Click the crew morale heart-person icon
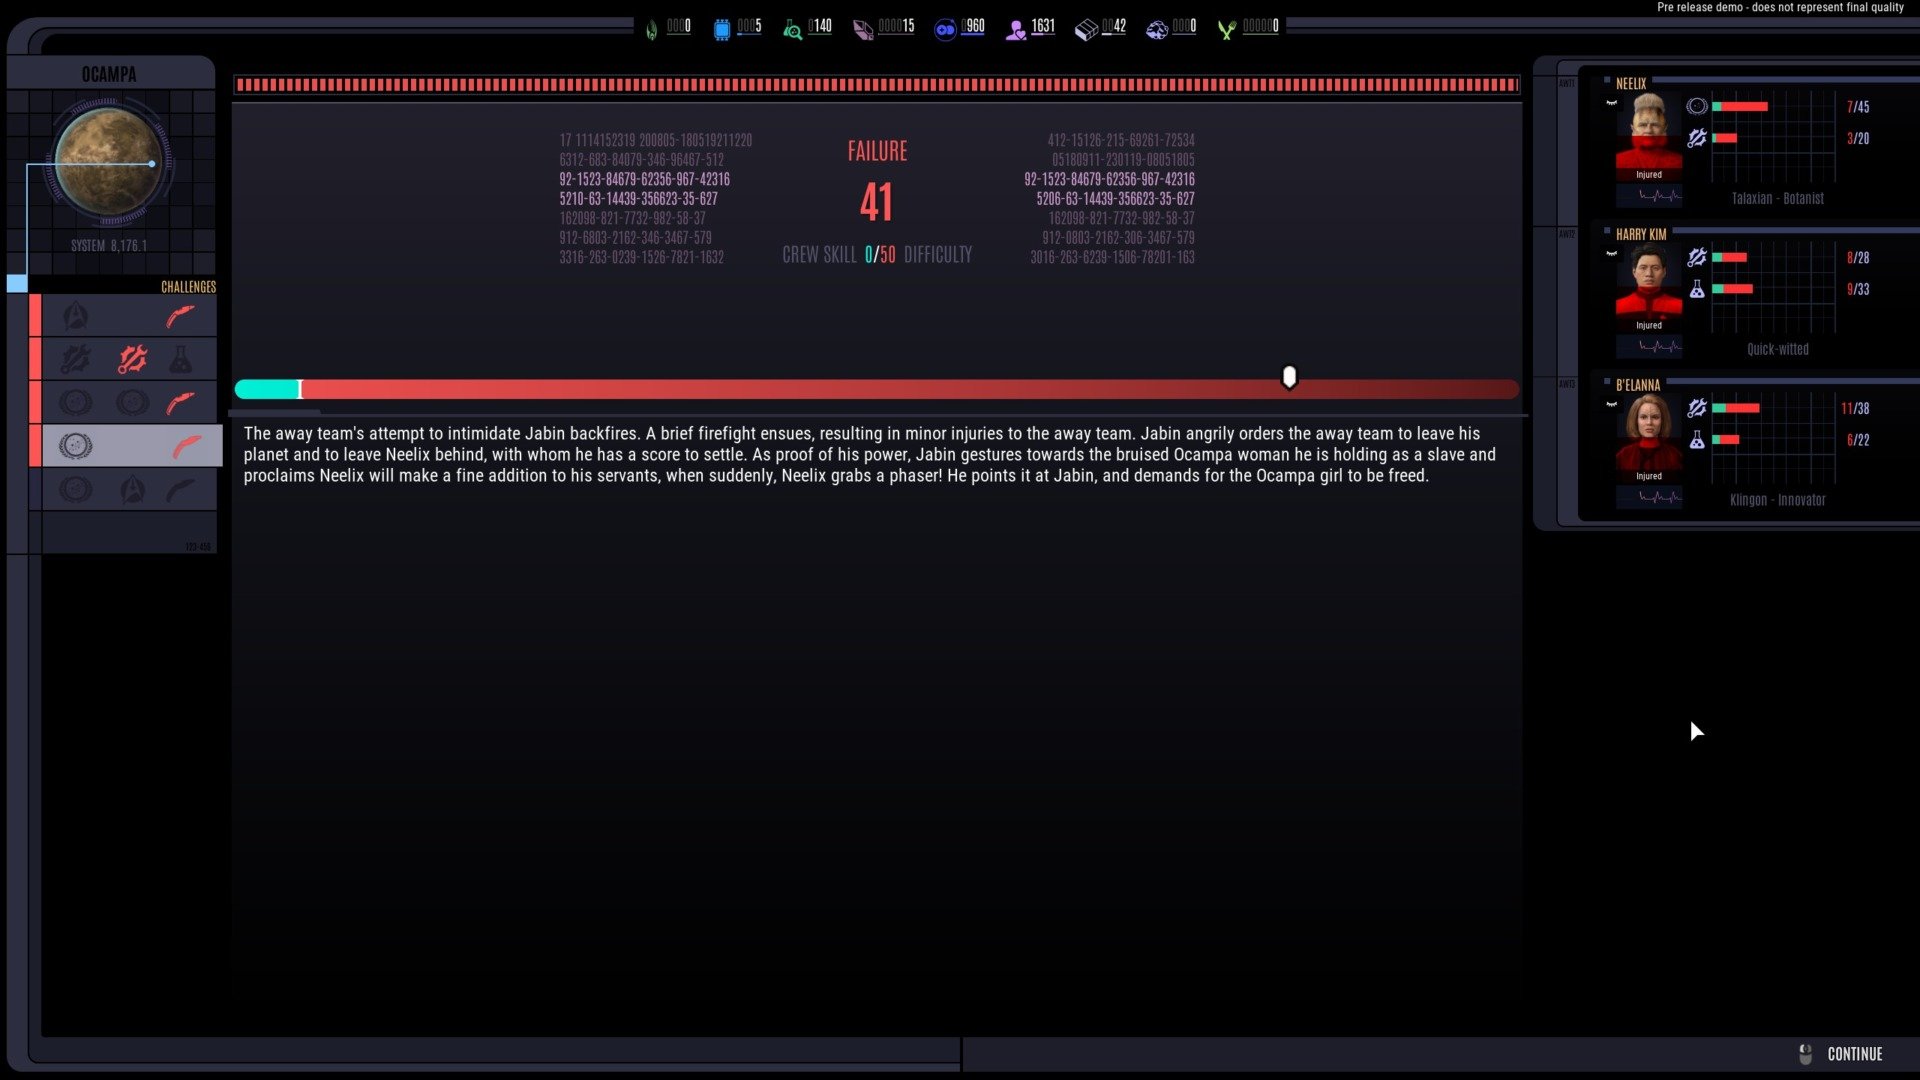The image size is (1920, 1080). tap(1016, 30)
